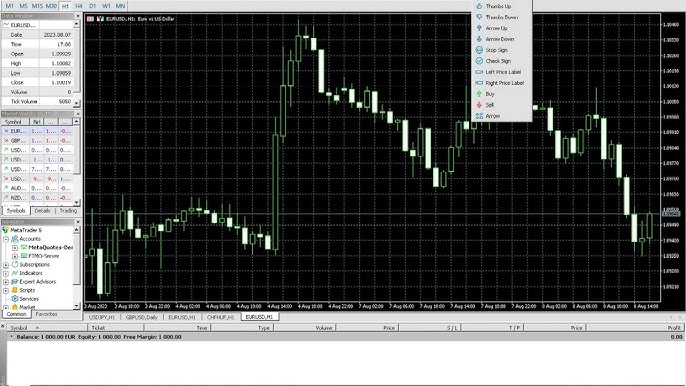Pick the Check Sign object icon
Viewport: 686px width, 386px height.
point(479,61)
